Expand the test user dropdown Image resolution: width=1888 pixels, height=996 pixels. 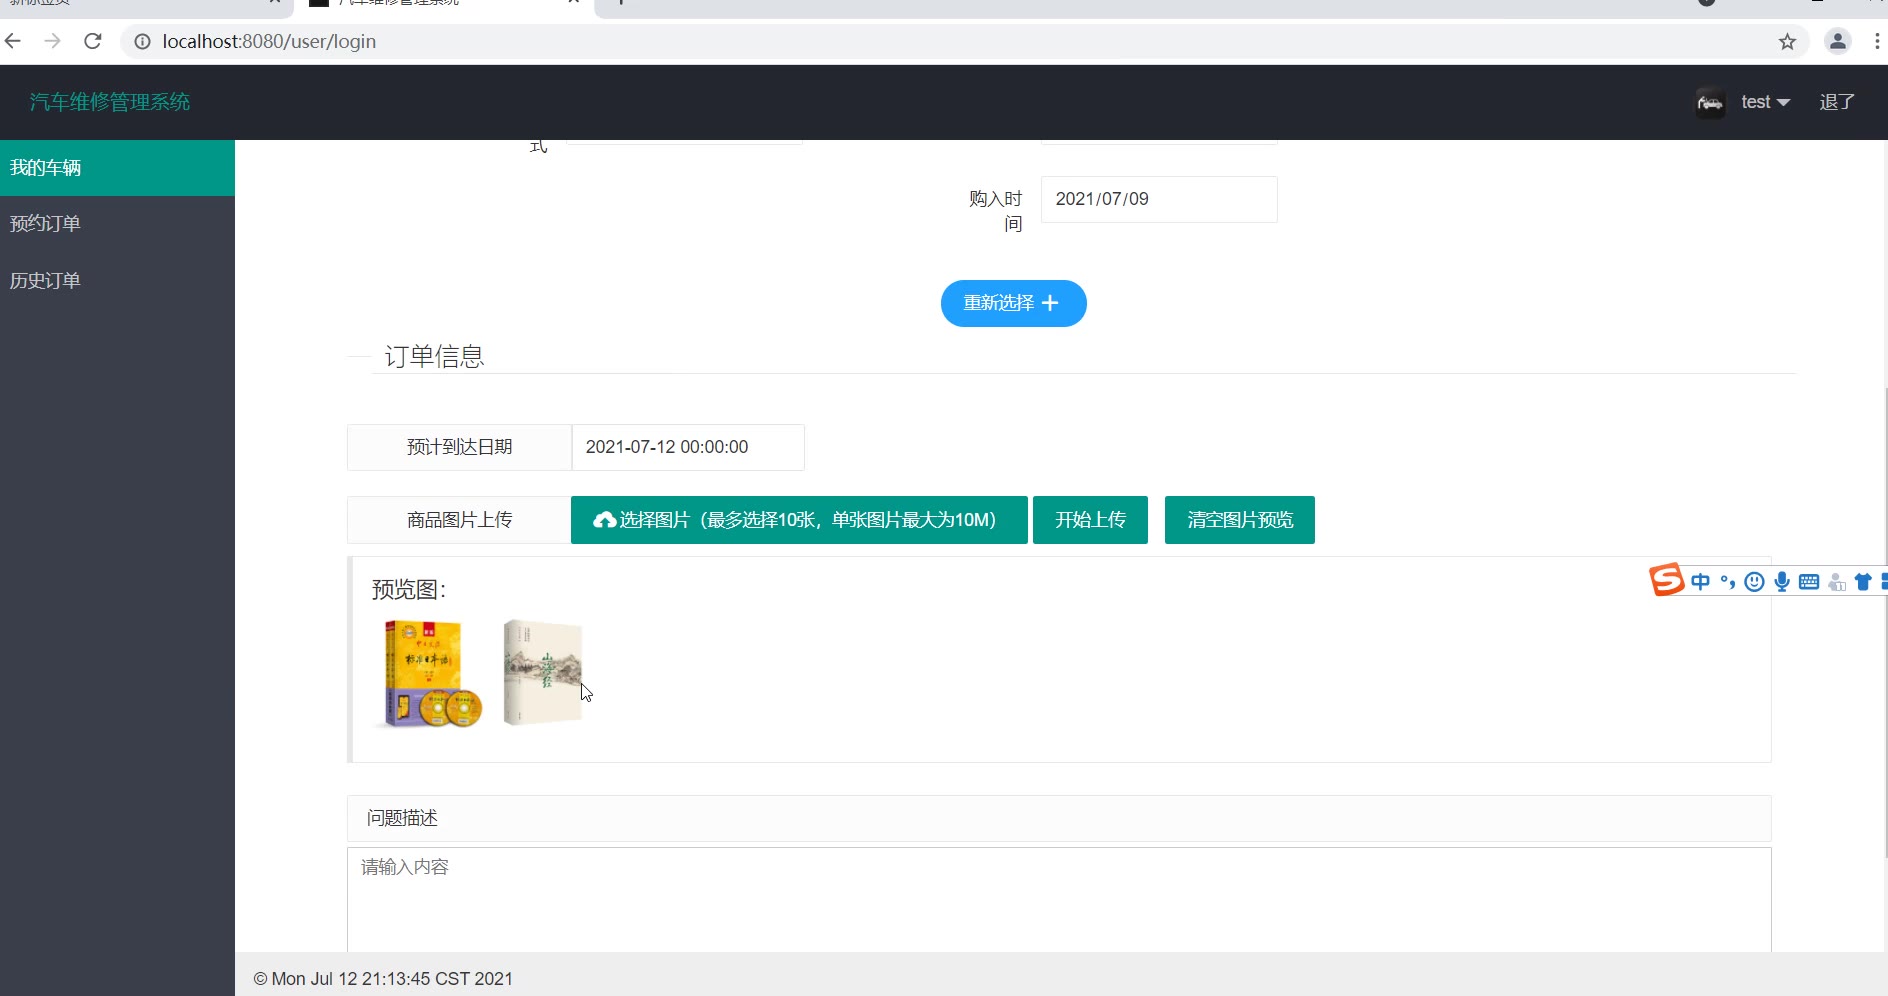[x=1765, y=102]
